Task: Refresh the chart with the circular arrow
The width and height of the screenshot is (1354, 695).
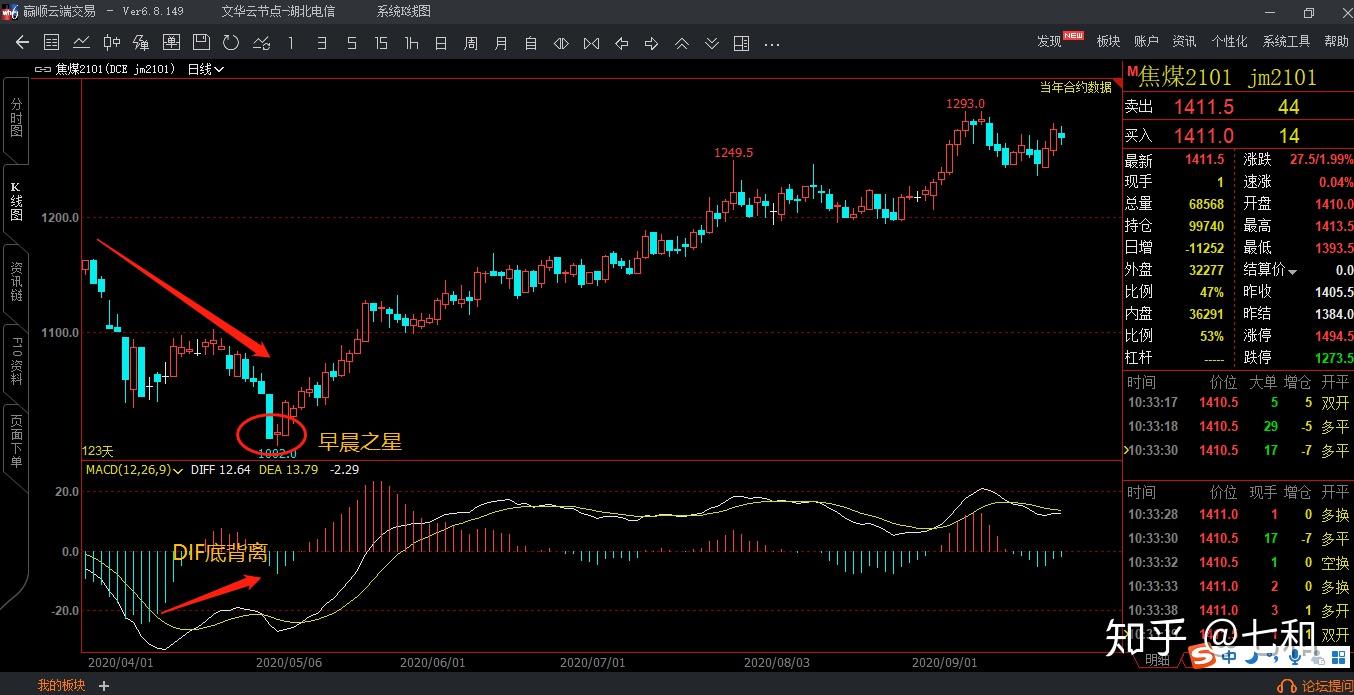Action: 231,43
